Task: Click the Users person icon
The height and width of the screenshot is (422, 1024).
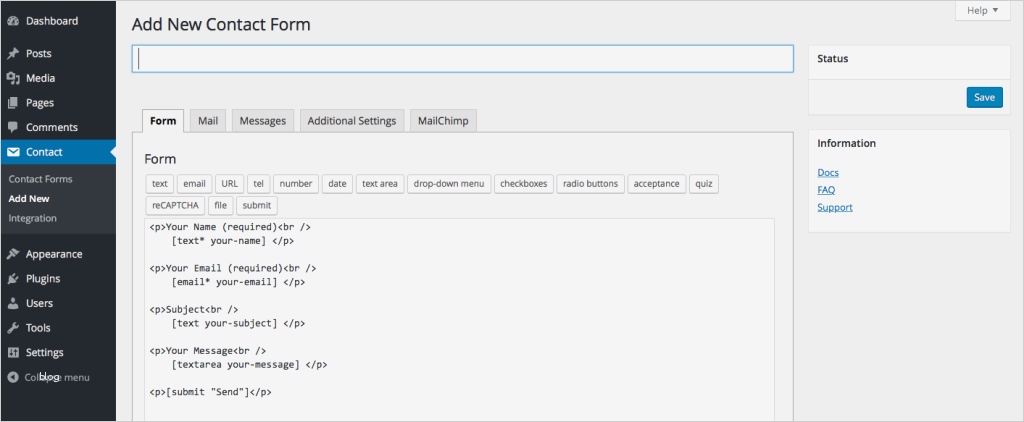Action: [13, 303]
